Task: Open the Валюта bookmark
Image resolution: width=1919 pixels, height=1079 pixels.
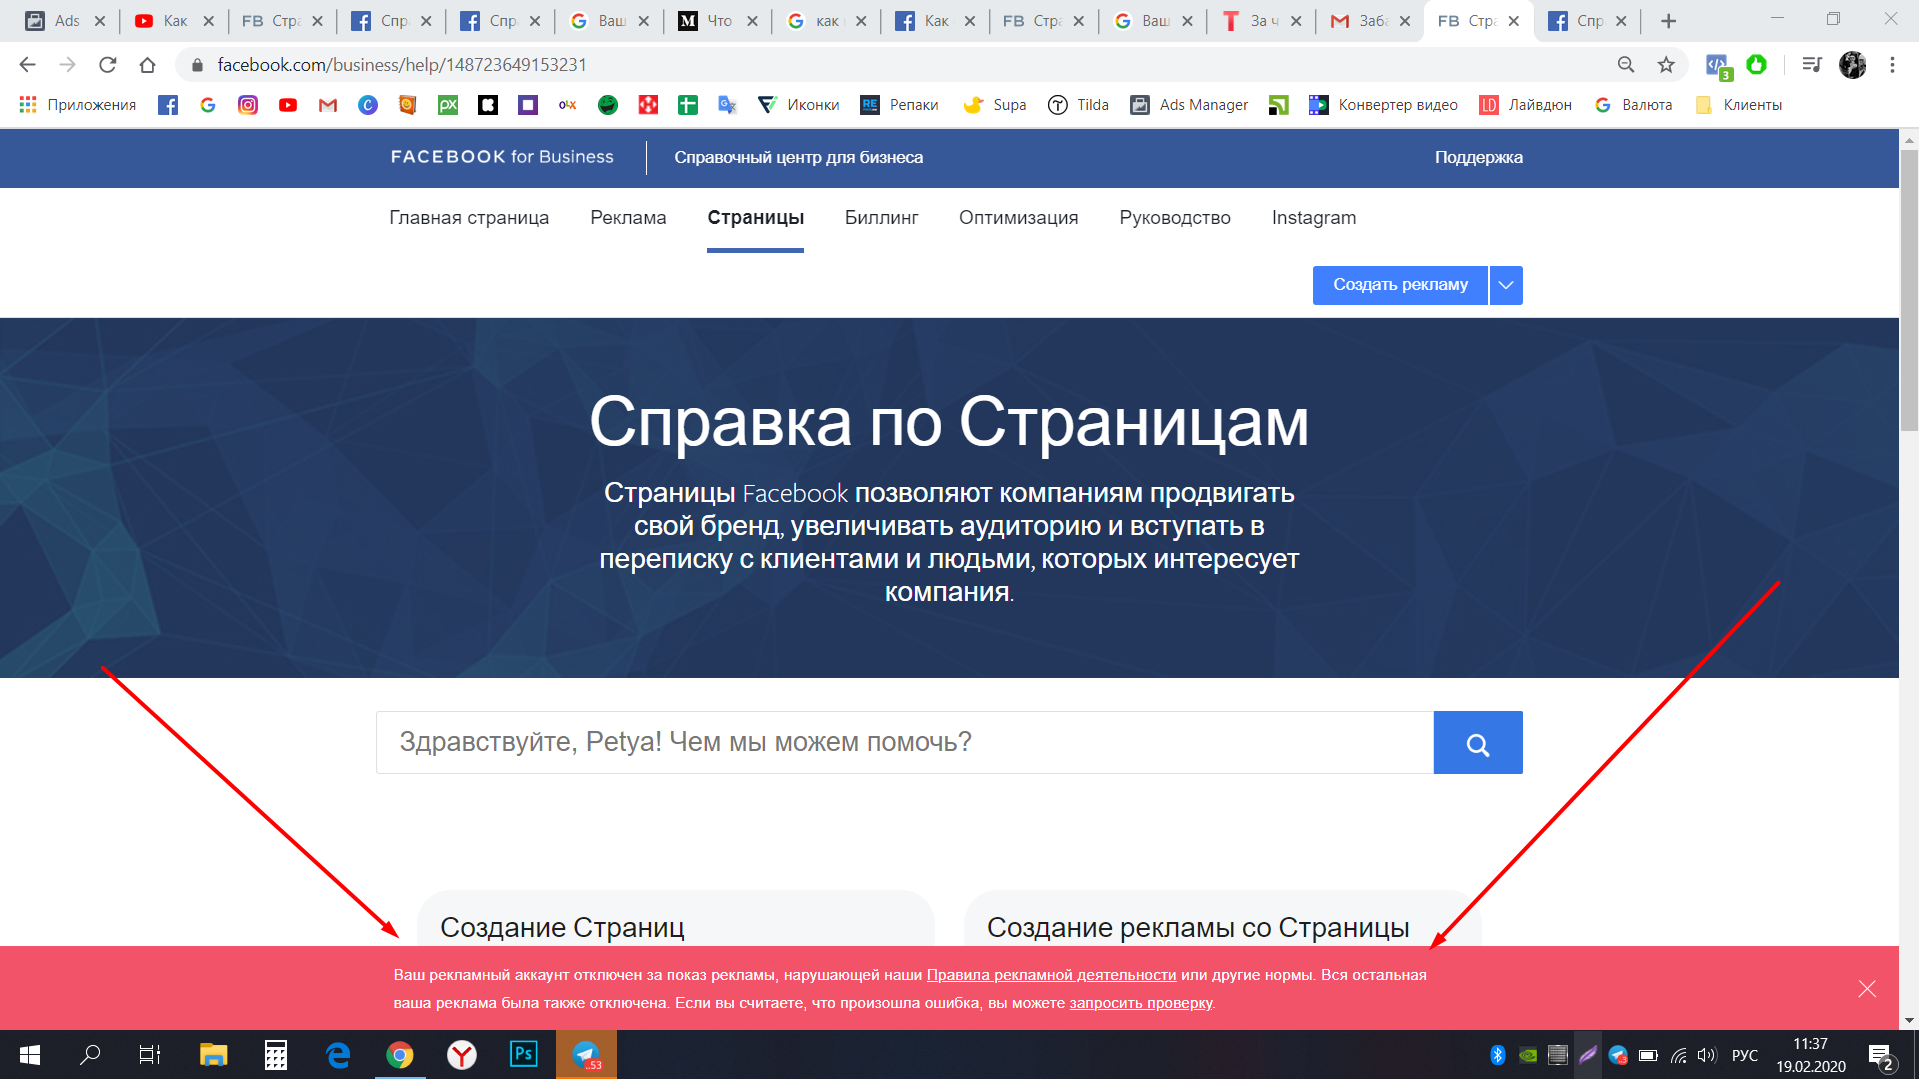Action: pos(1633,105)
